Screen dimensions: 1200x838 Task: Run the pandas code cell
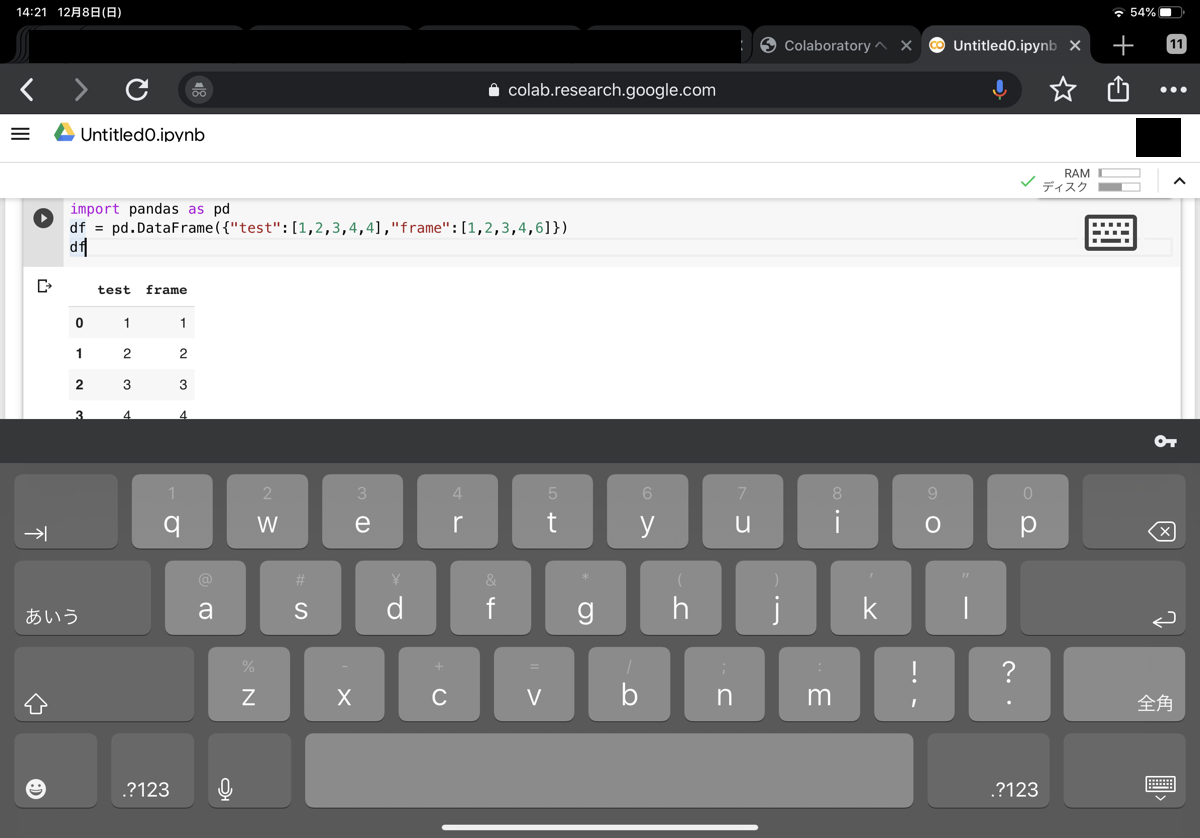[x=41, y=217]
